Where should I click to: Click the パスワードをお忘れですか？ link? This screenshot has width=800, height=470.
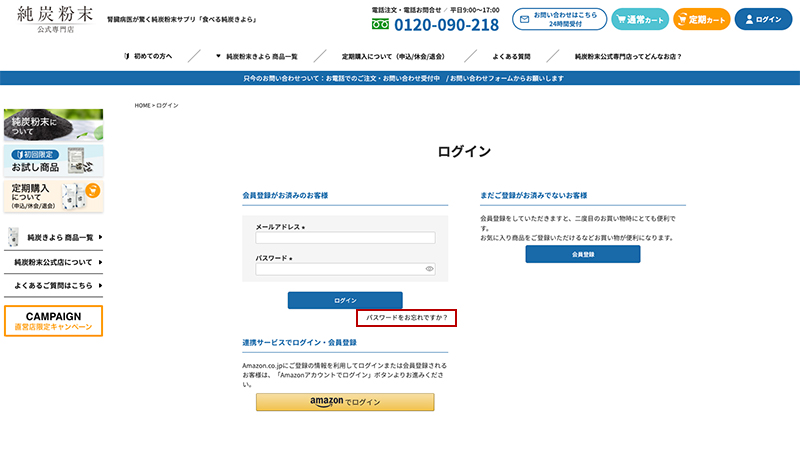[x=406, y=317]
